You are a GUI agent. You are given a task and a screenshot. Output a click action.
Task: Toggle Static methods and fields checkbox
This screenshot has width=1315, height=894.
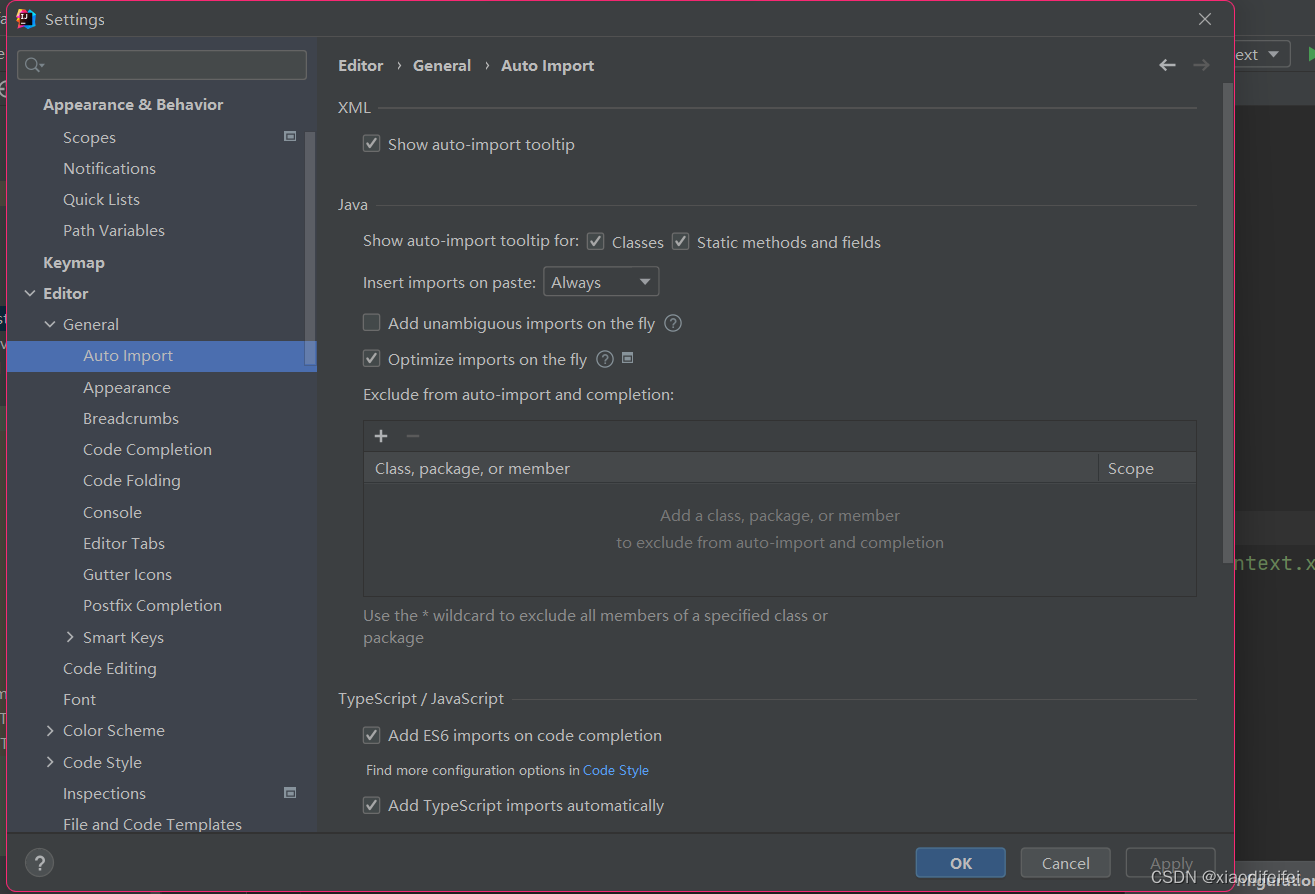point(680,242)
